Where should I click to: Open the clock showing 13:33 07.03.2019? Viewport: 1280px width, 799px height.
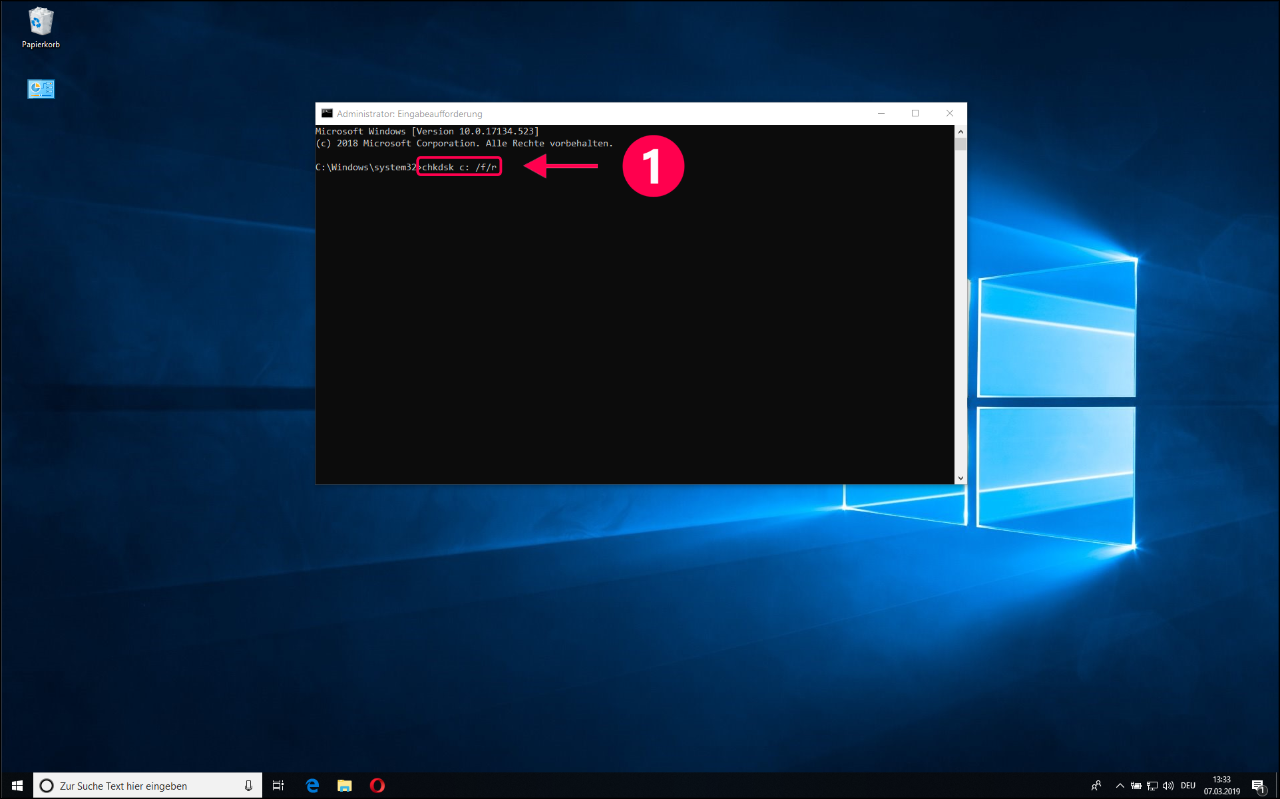pos(1221,786)
